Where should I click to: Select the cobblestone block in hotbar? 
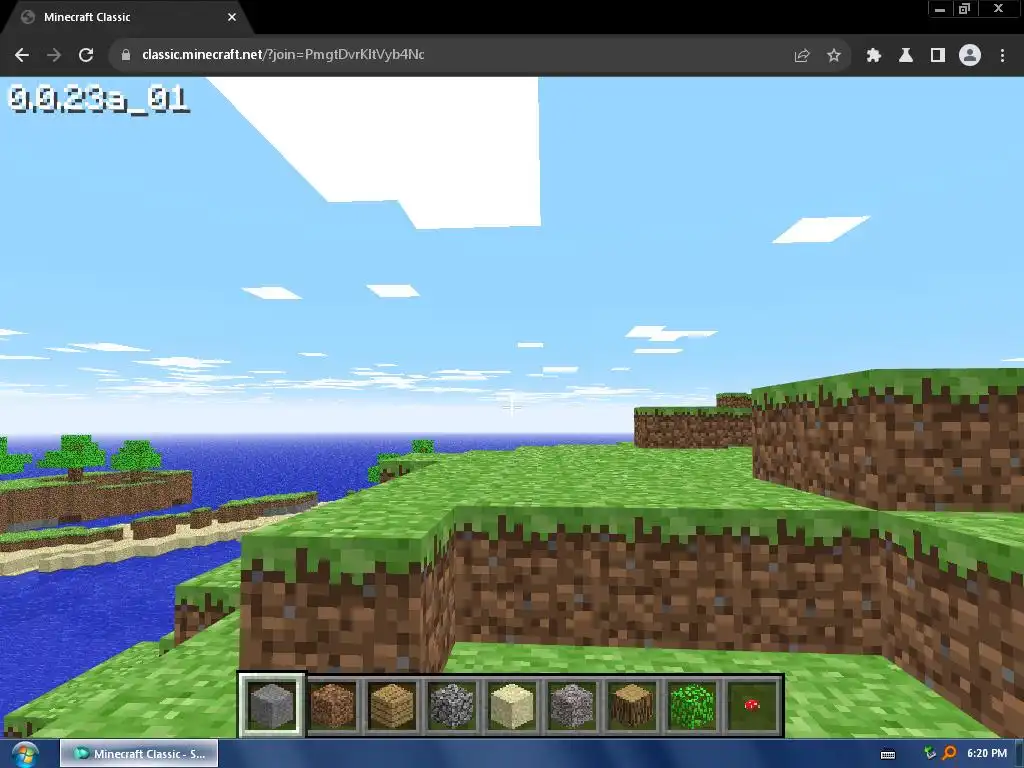[x=452, y=705]
